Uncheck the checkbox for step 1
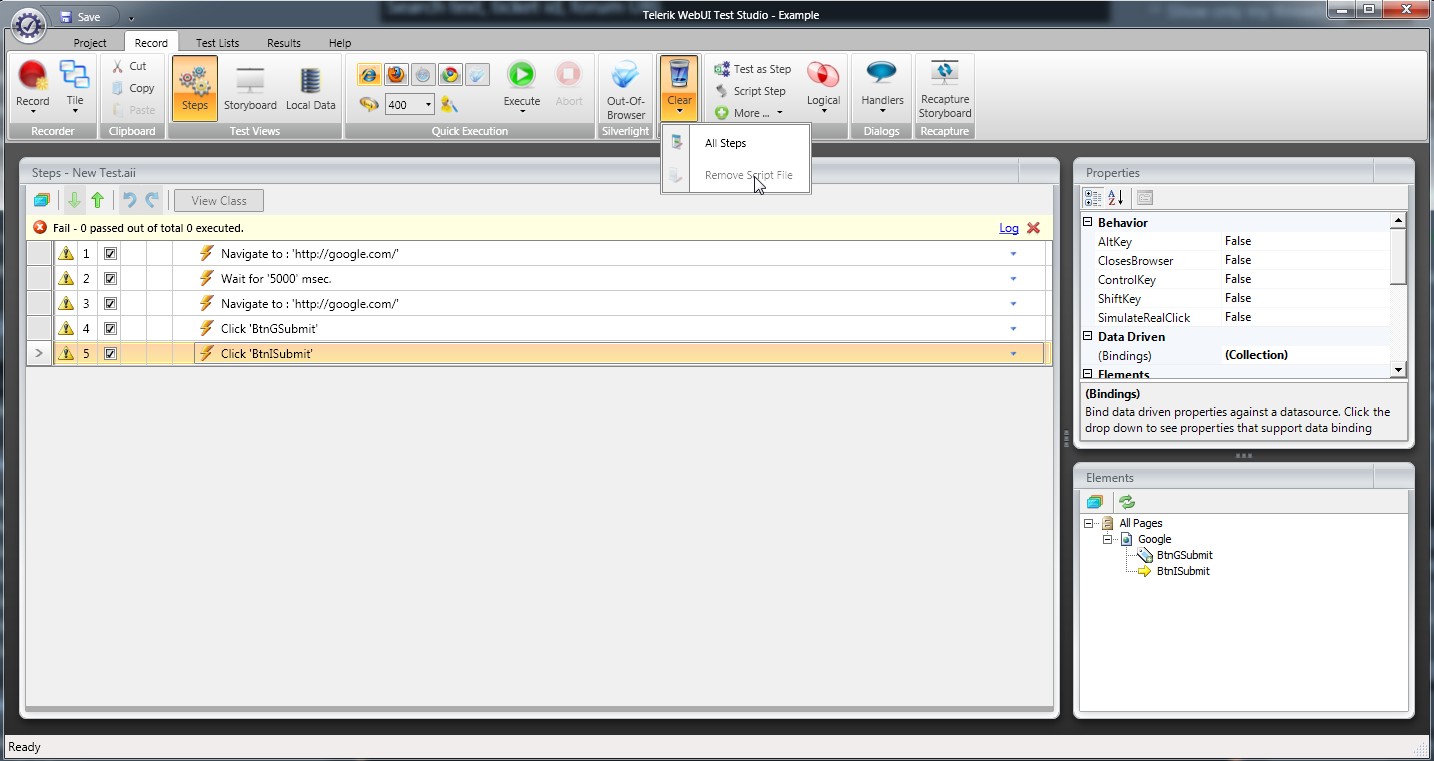 point(111,254)
